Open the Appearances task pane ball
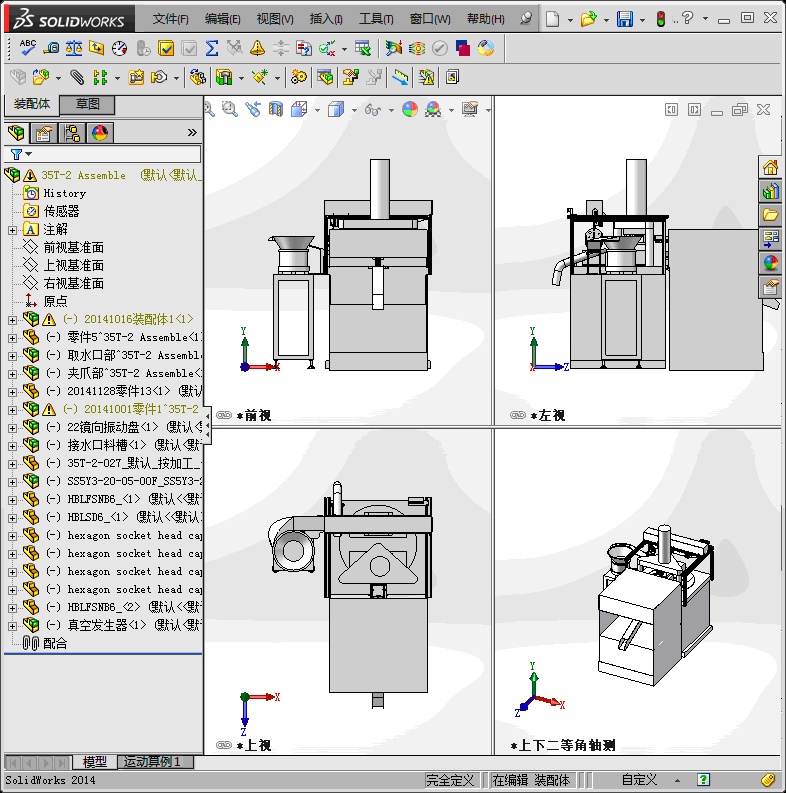The image size is (786, 793). pos(770,263)
